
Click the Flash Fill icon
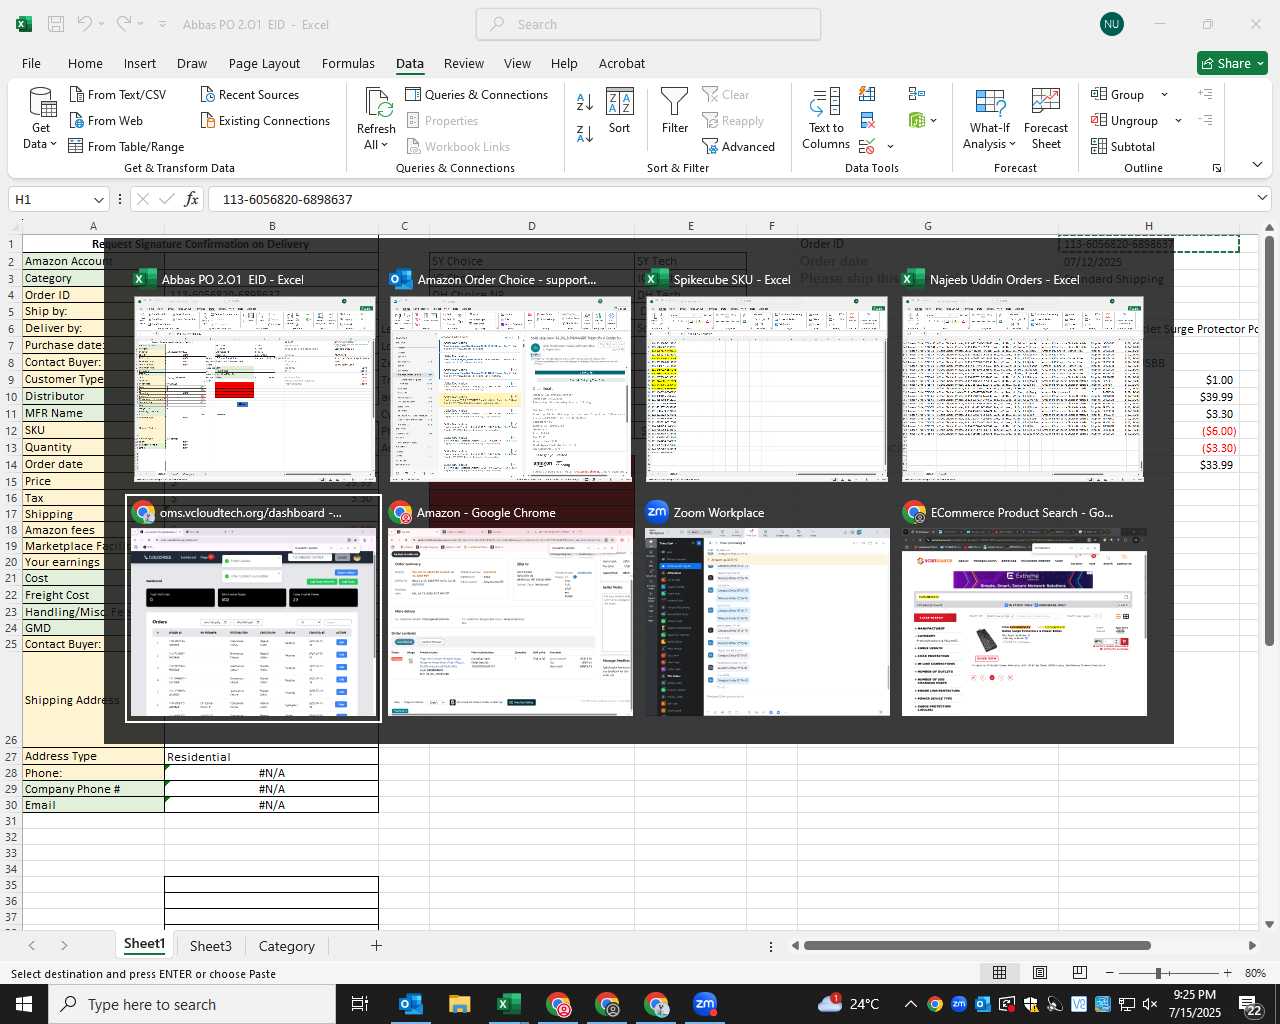click(x=867, y=94)
